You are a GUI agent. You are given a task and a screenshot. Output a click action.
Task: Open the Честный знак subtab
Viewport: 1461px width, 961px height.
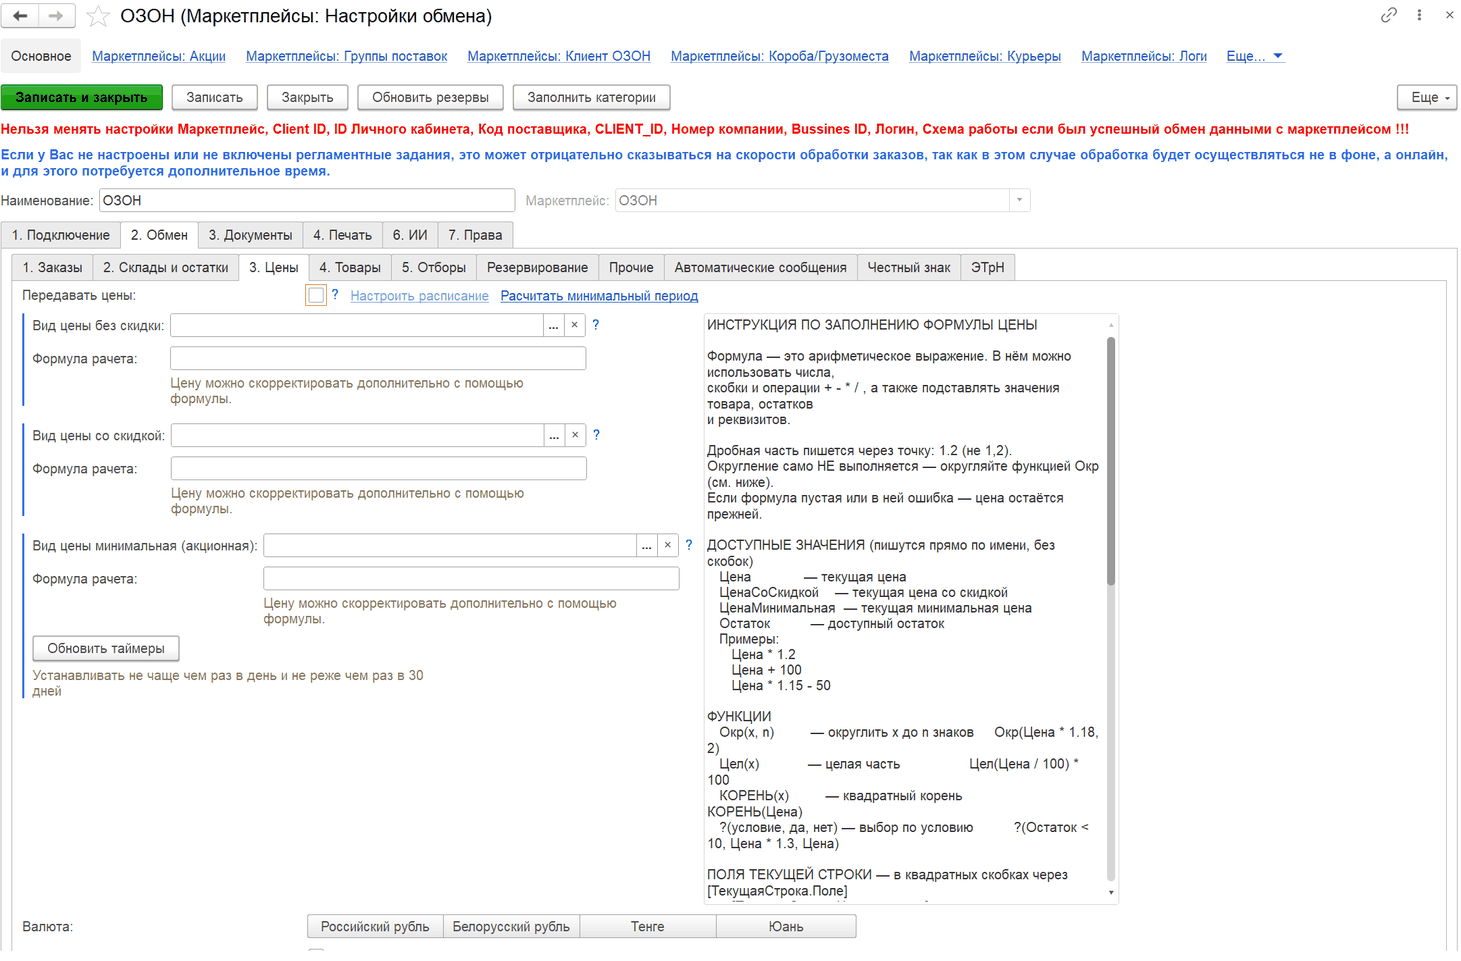pos(909,267)
